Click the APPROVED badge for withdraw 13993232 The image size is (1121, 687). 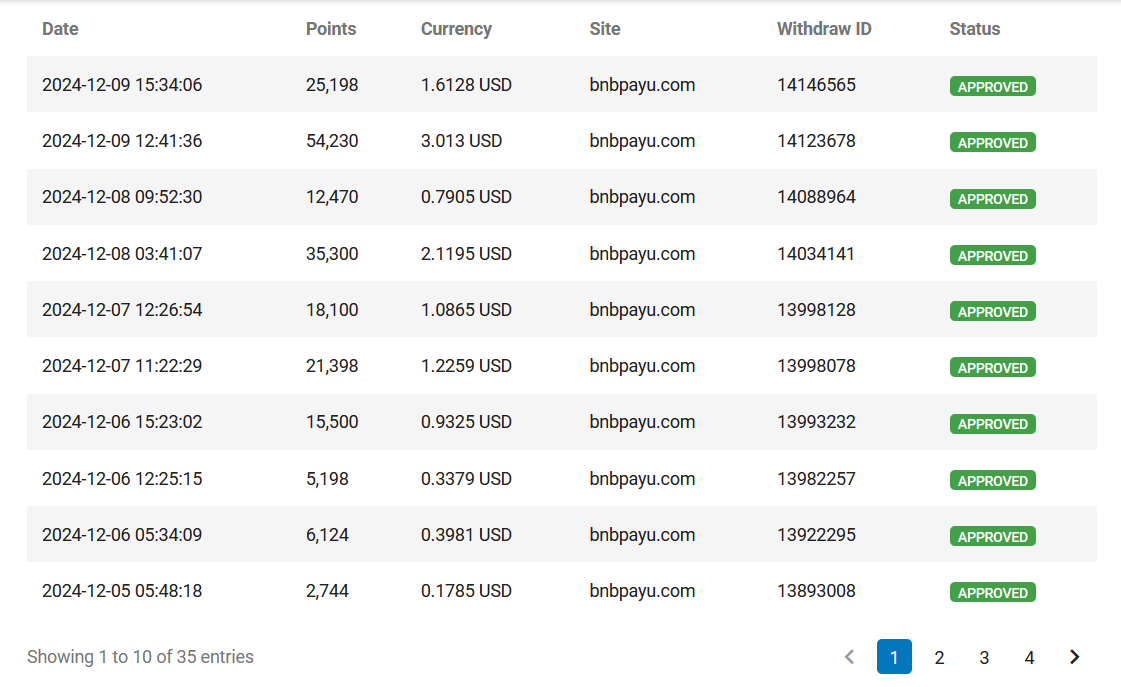pos(992,424)
